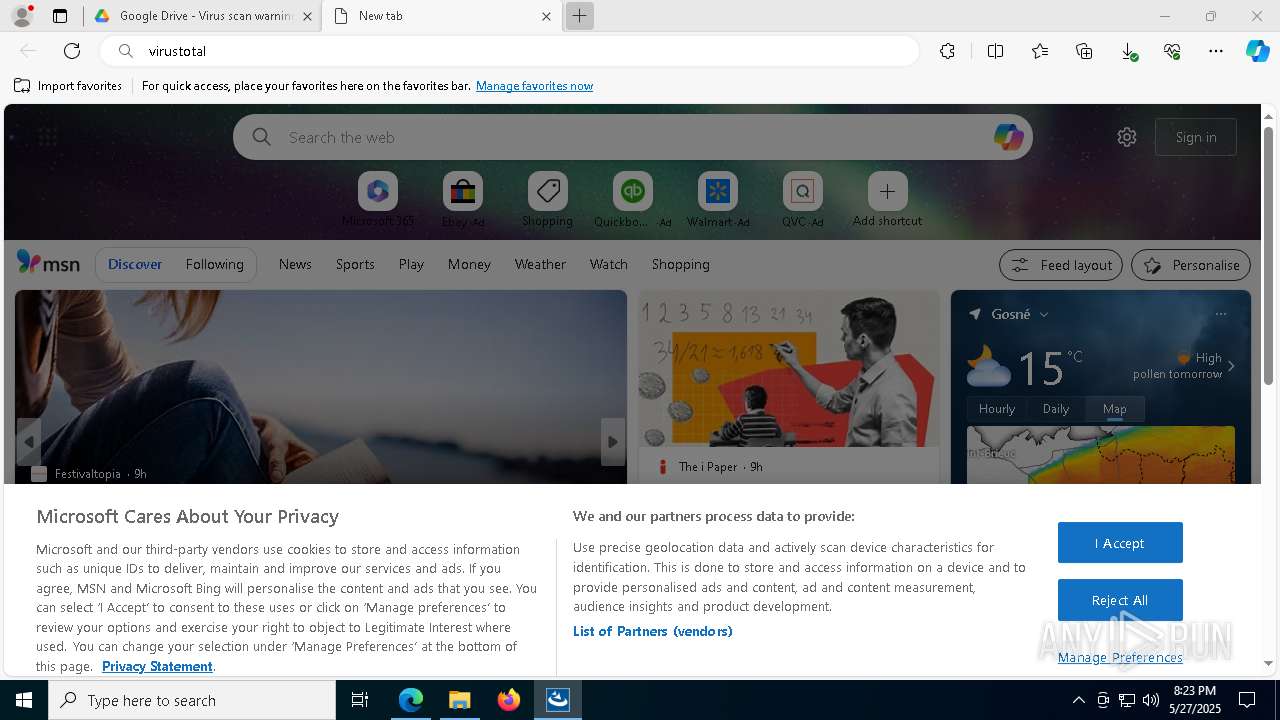Open Copilot icon in web search box
This screenshot has height=720, width=1280.
pos(1008,137)
